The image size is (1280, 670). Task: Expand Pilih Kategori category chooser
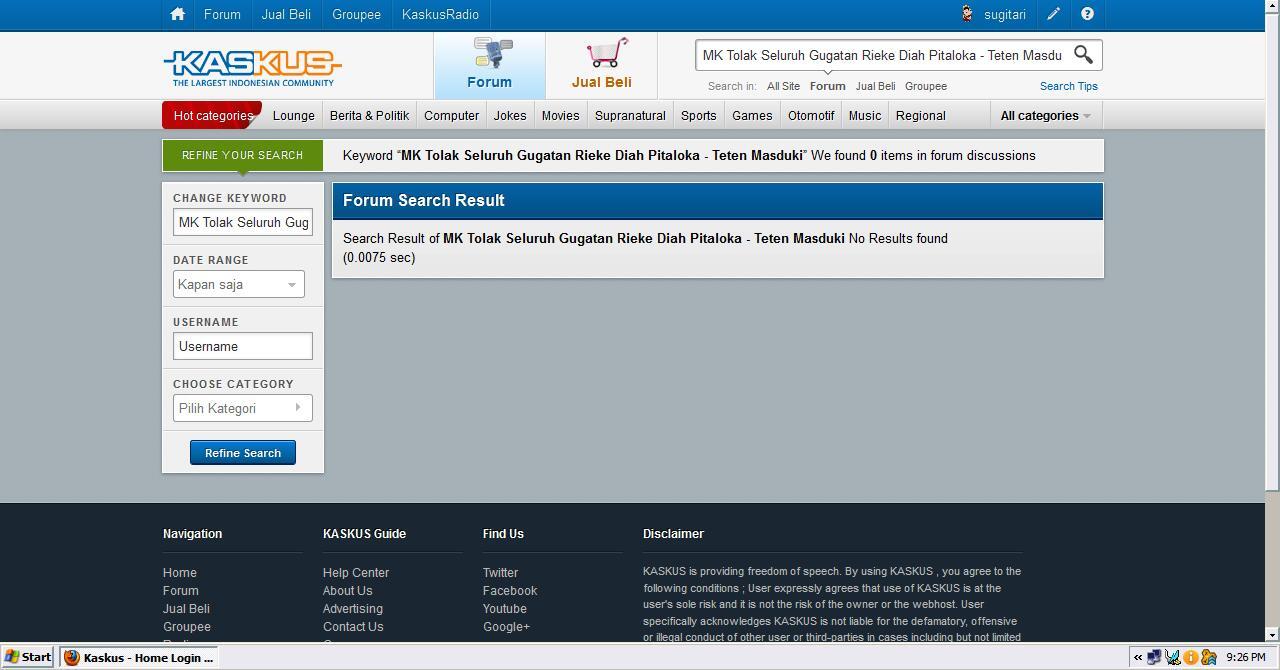point(243,408)
